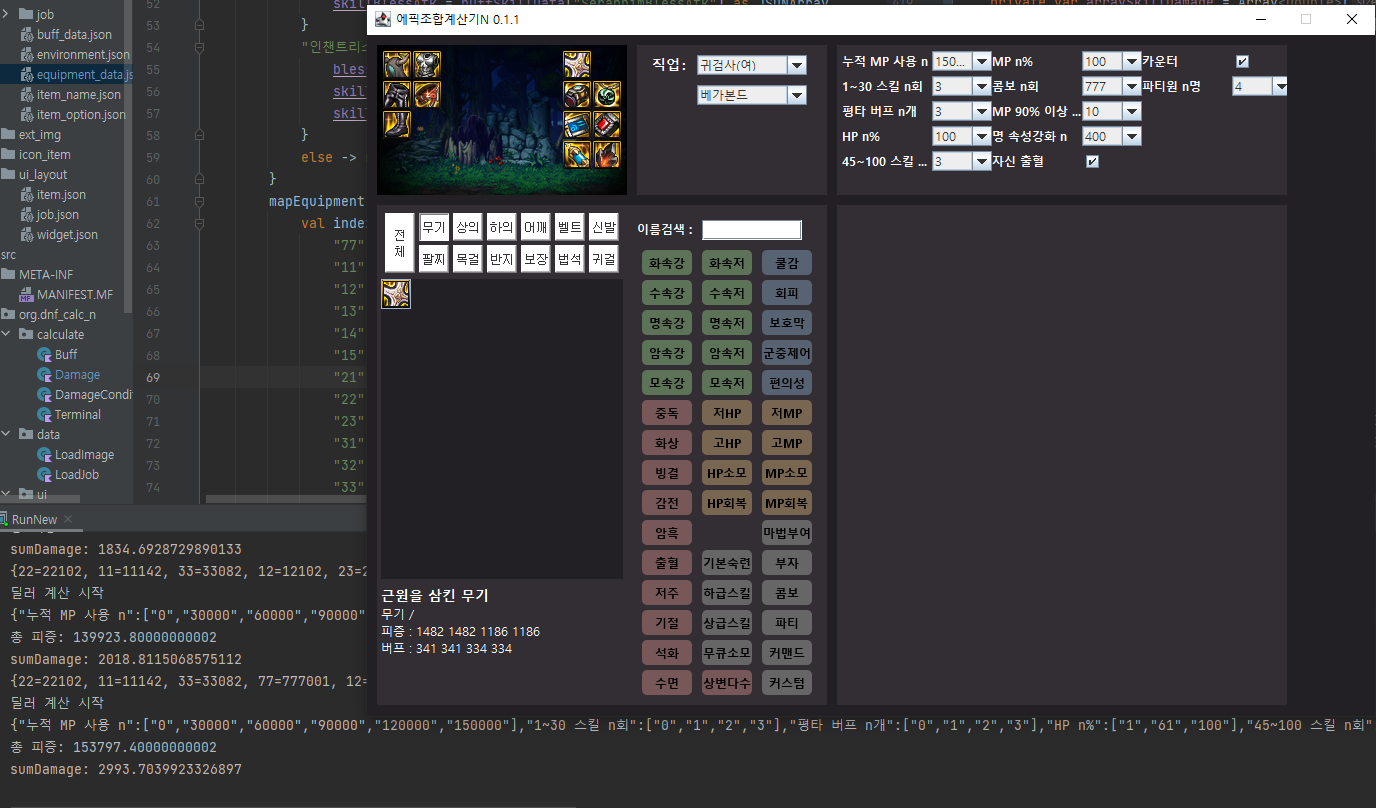
Task: Uncheck the 카운터 checkbox
Action: [1243, 62]
